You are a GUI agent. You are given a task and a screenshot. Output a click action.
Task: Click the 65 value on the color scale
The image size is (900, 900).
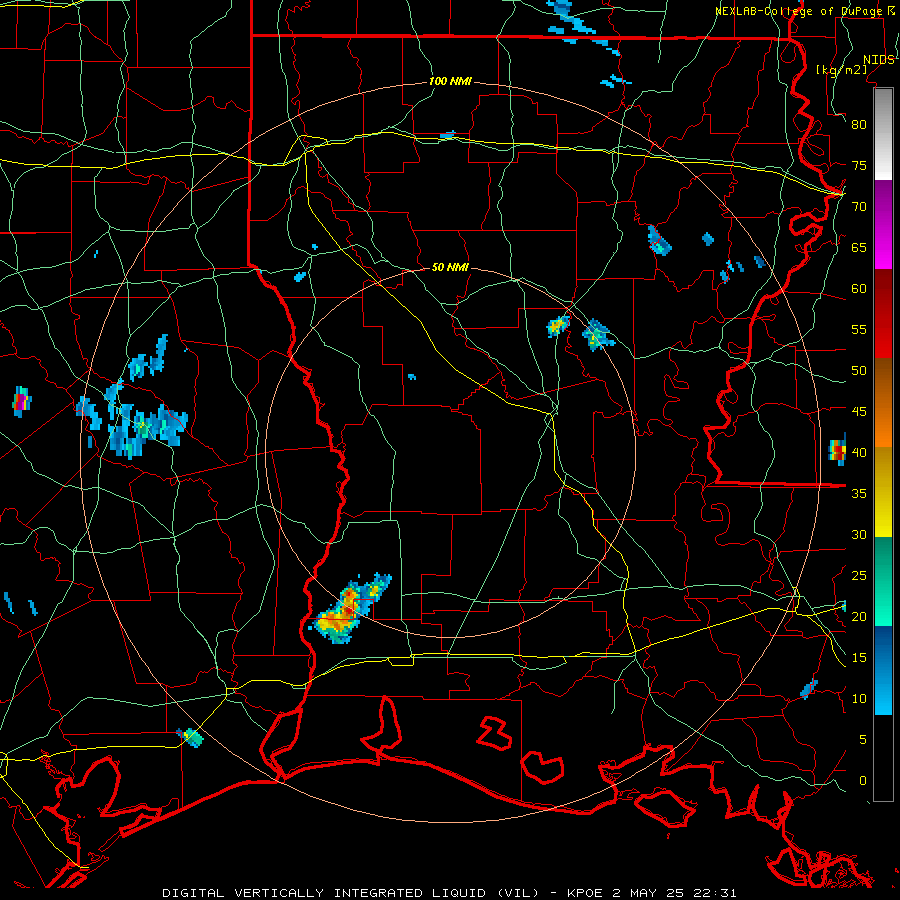(859, 248)
